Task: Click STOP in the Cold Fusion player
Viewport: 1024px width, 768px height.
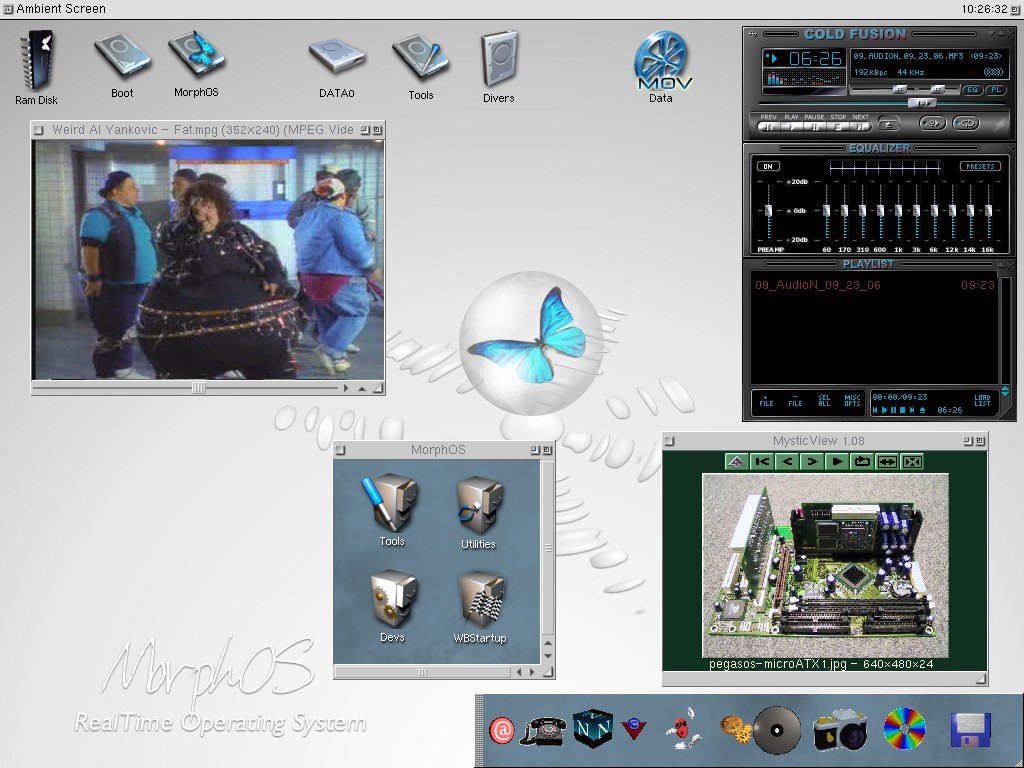Action: (838, 126)
